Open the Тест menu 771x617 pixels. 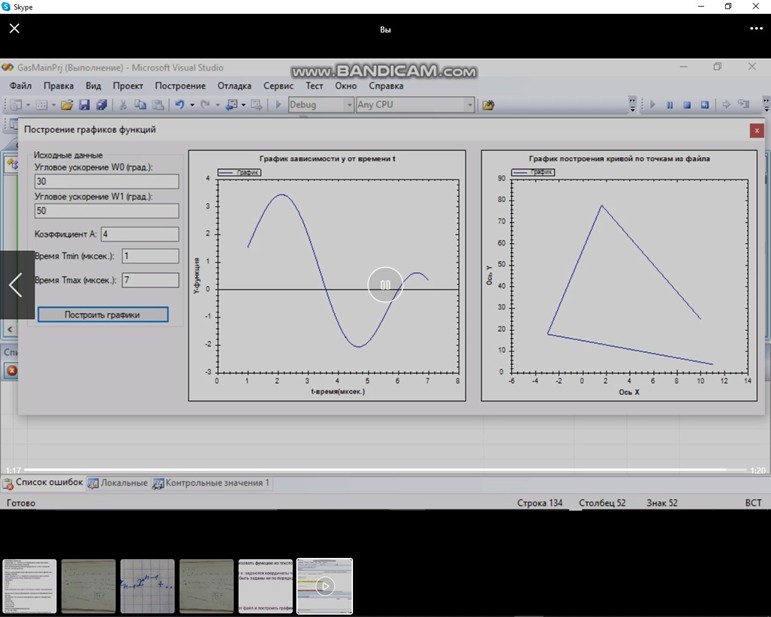point(314,86)
